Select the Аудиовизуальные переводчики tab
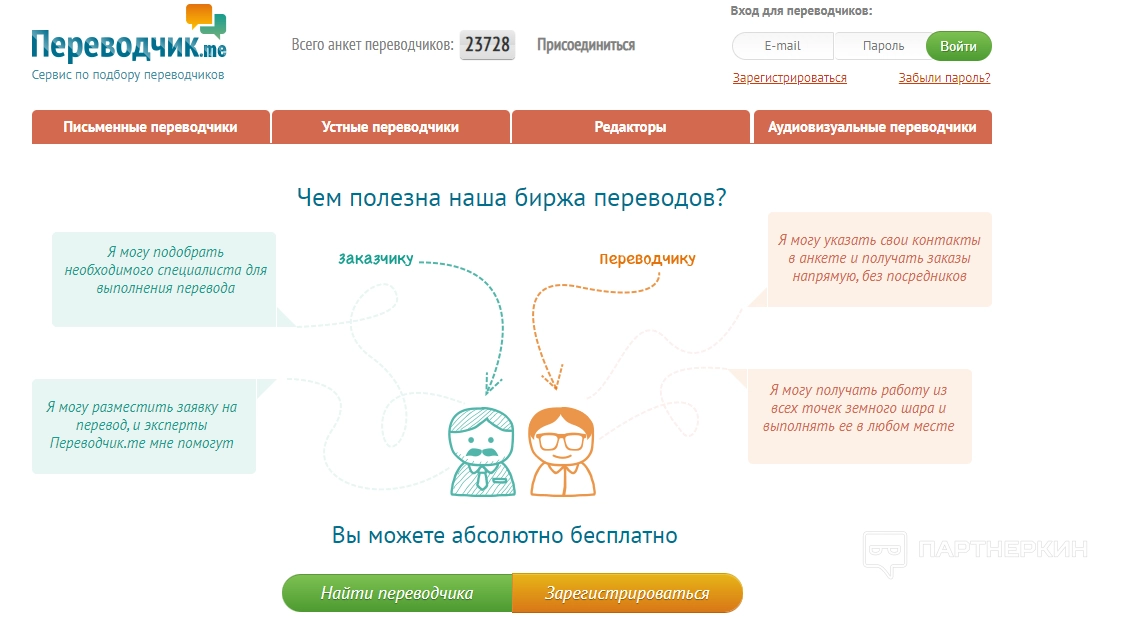This screenshot has height=631, width=1139. pyautogui.click(x=872, y=127)
